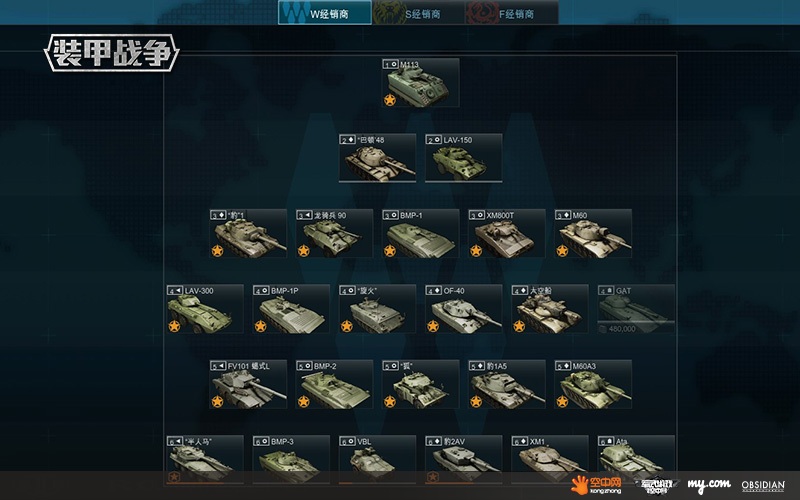This screenshot has width=800, height=500.
Task: Click the star badge on BMP-2 card
Action: [x=304, y=402]
